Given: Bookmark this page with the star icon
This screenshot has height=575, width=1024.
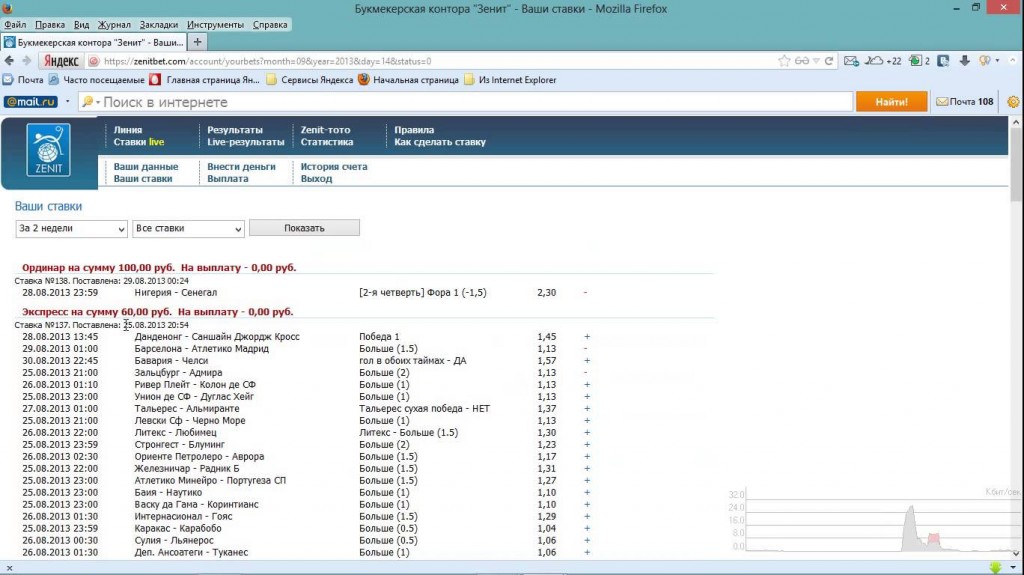Looking at the screenshot, I should [784, 61].
